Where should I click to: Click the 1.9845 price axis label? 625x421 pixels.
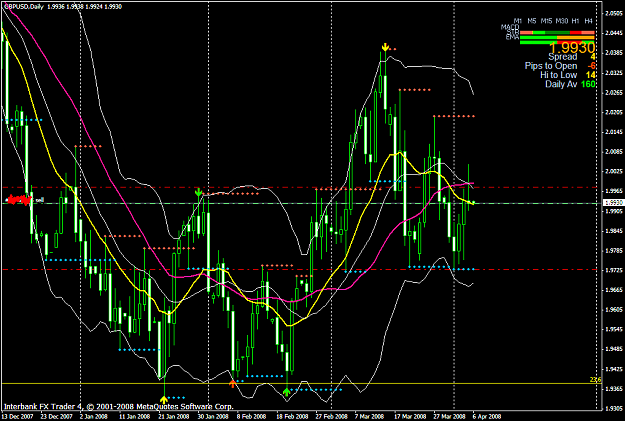[613, 230]
